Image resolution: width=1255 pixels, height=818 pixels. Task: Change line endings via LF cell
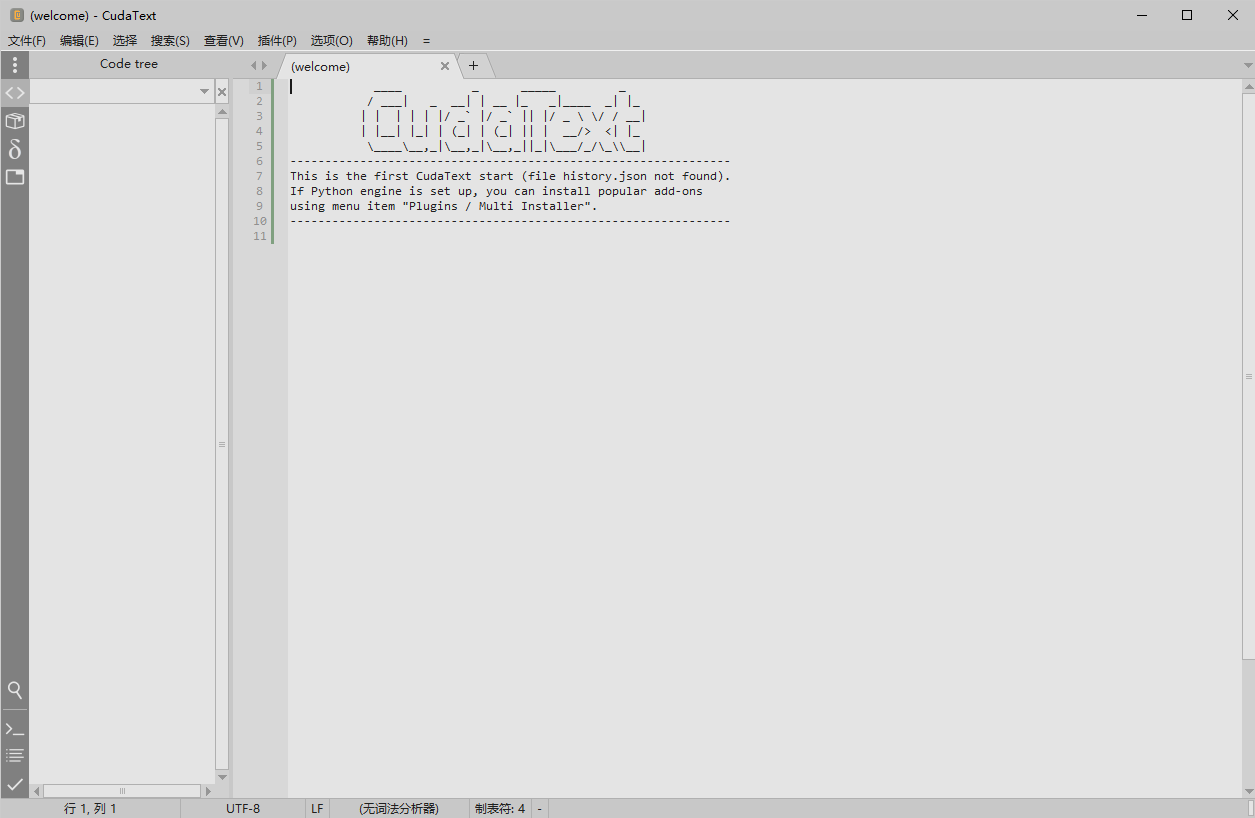click(x=317, y=808)
